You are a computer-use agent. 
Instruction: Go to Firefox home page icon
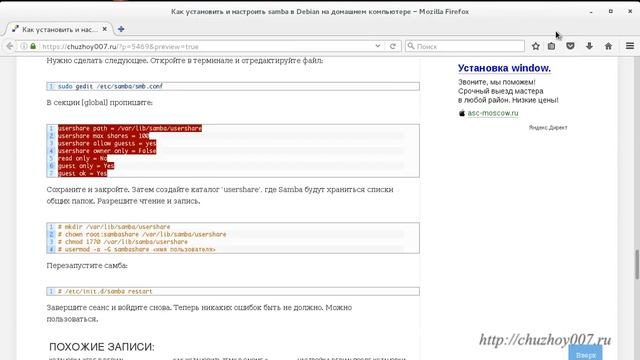click(608, 46)
